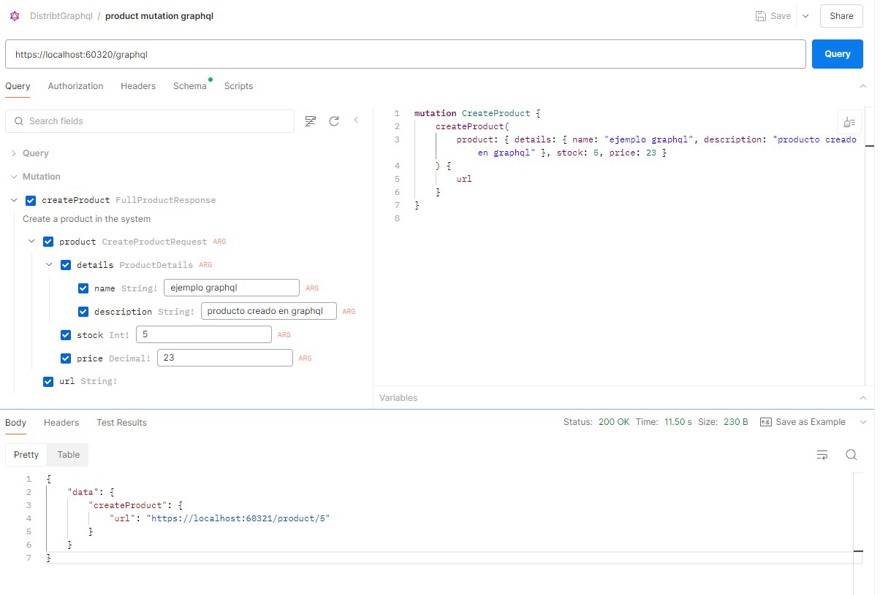Click the FullProductResponse type label
Screen dimensions: 880x595
[x=166, y=200]
